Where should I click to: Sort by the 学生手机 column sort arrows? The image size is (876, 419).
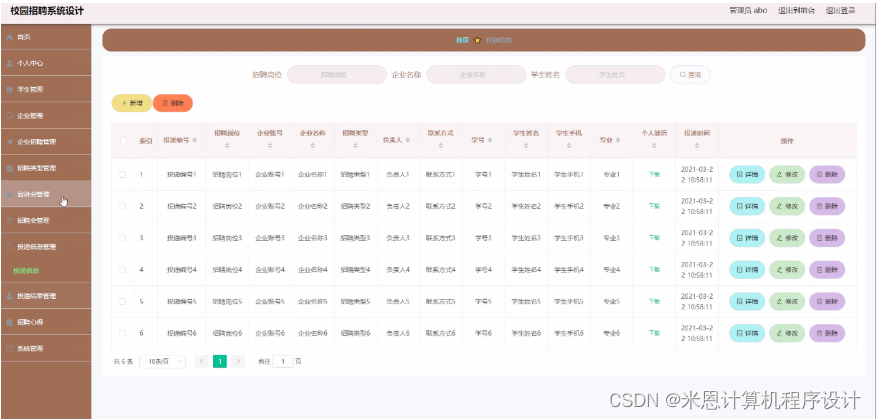(569, 146)
